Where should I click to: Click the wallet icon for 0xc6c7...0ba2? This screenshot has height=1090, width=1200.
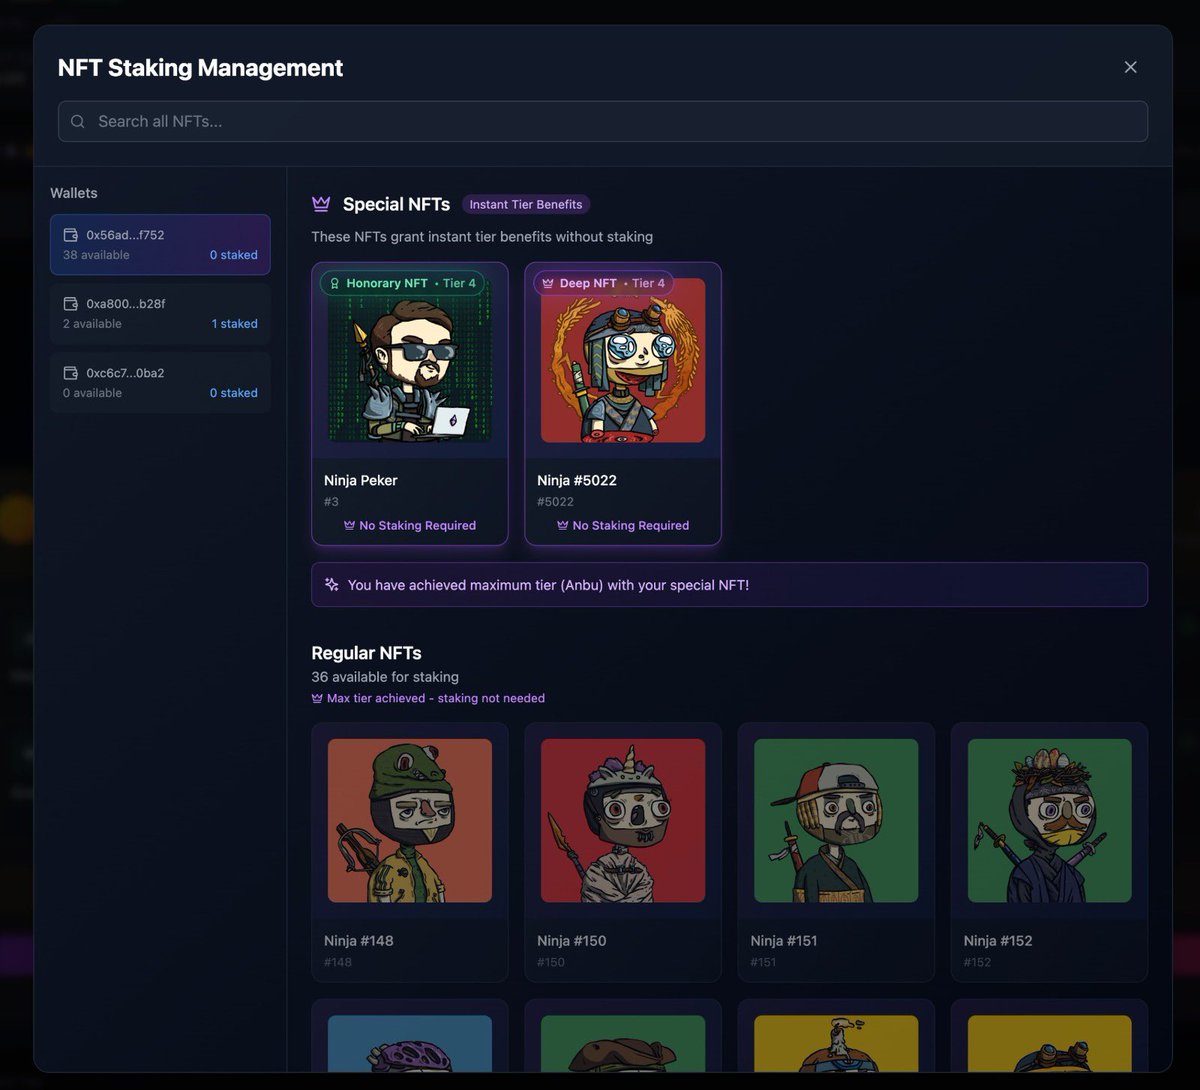(70, 372)
